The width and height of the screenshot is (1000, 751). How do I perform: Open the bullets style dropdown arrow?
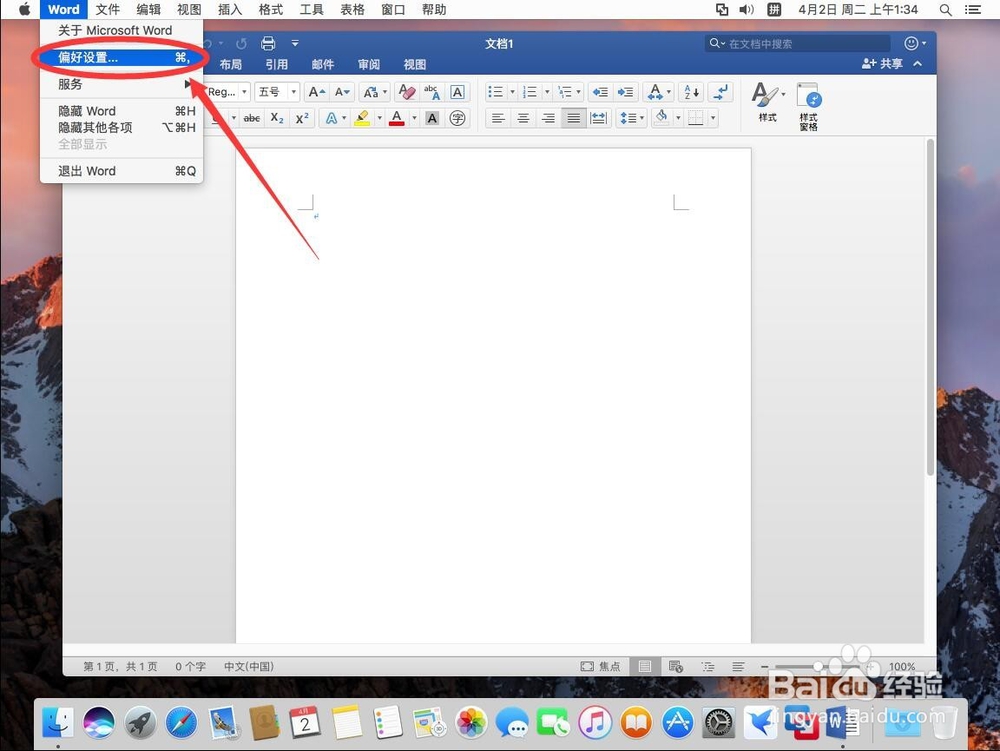pyautogui.click(x=512, y=92)
